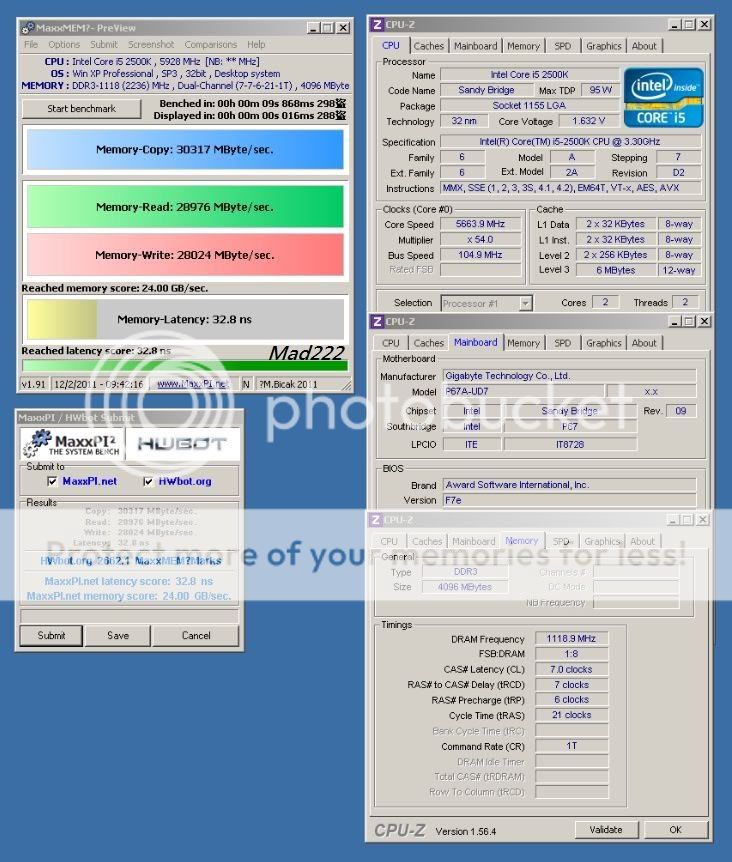Click the Validate button in CPU-Z
Screen dimensions: 732x862
click(606, 829)
